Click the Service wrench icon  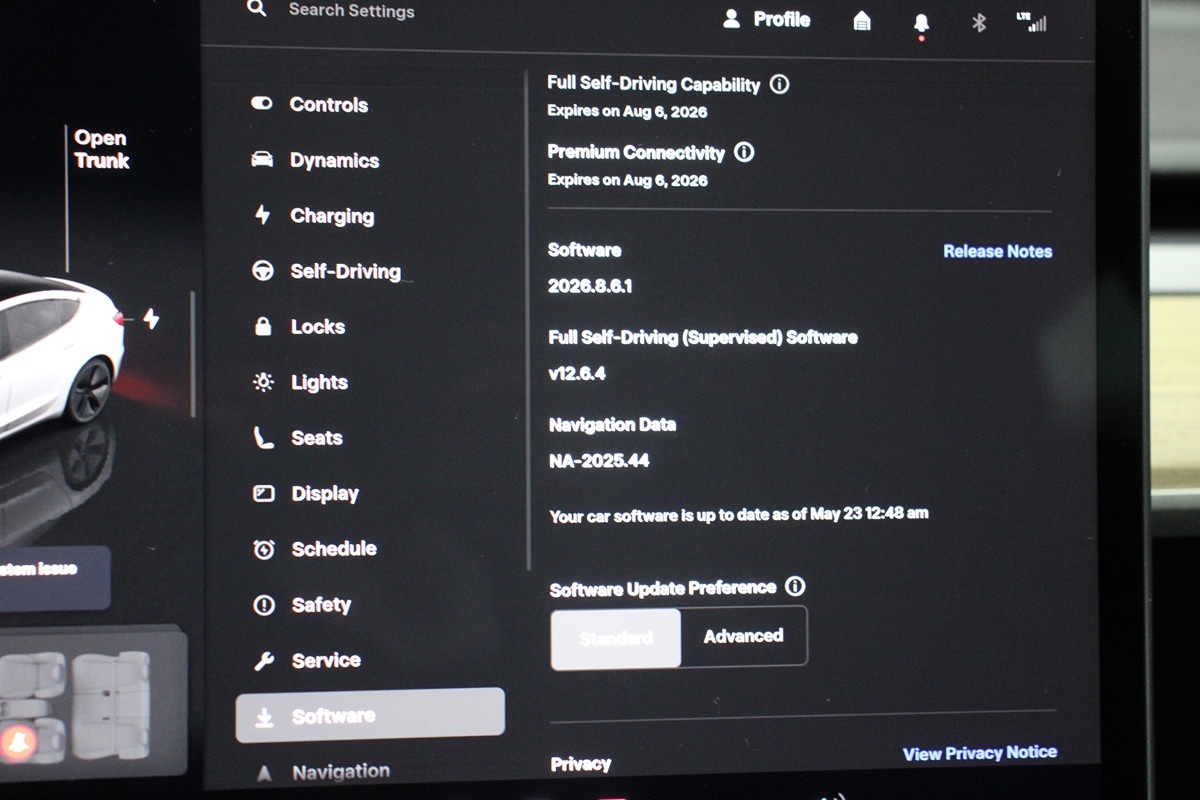tap(264, 660)
